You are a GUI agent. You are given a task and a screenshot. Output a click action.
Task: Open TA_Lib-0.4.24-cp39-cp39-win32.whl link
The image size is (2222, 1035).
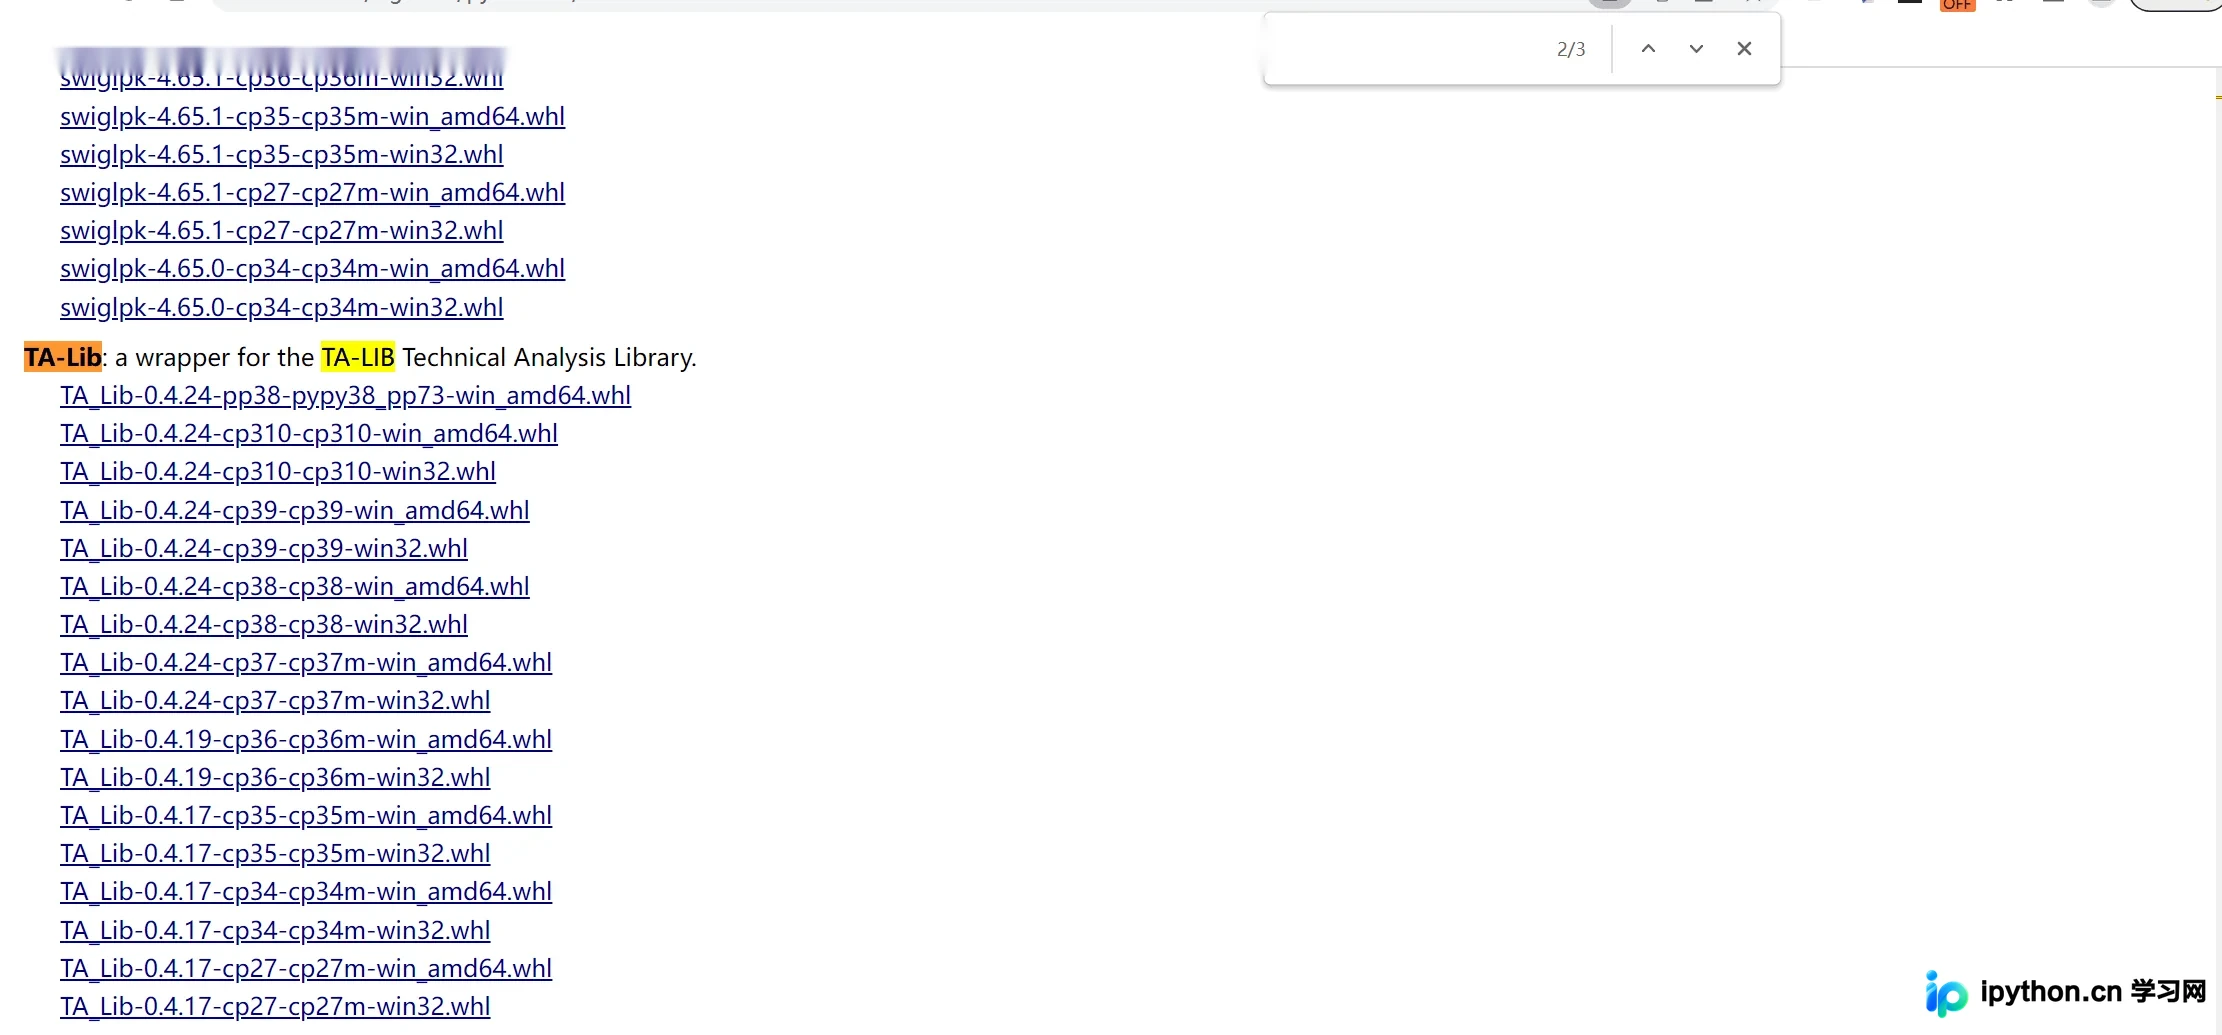click(x=264, y=548)
